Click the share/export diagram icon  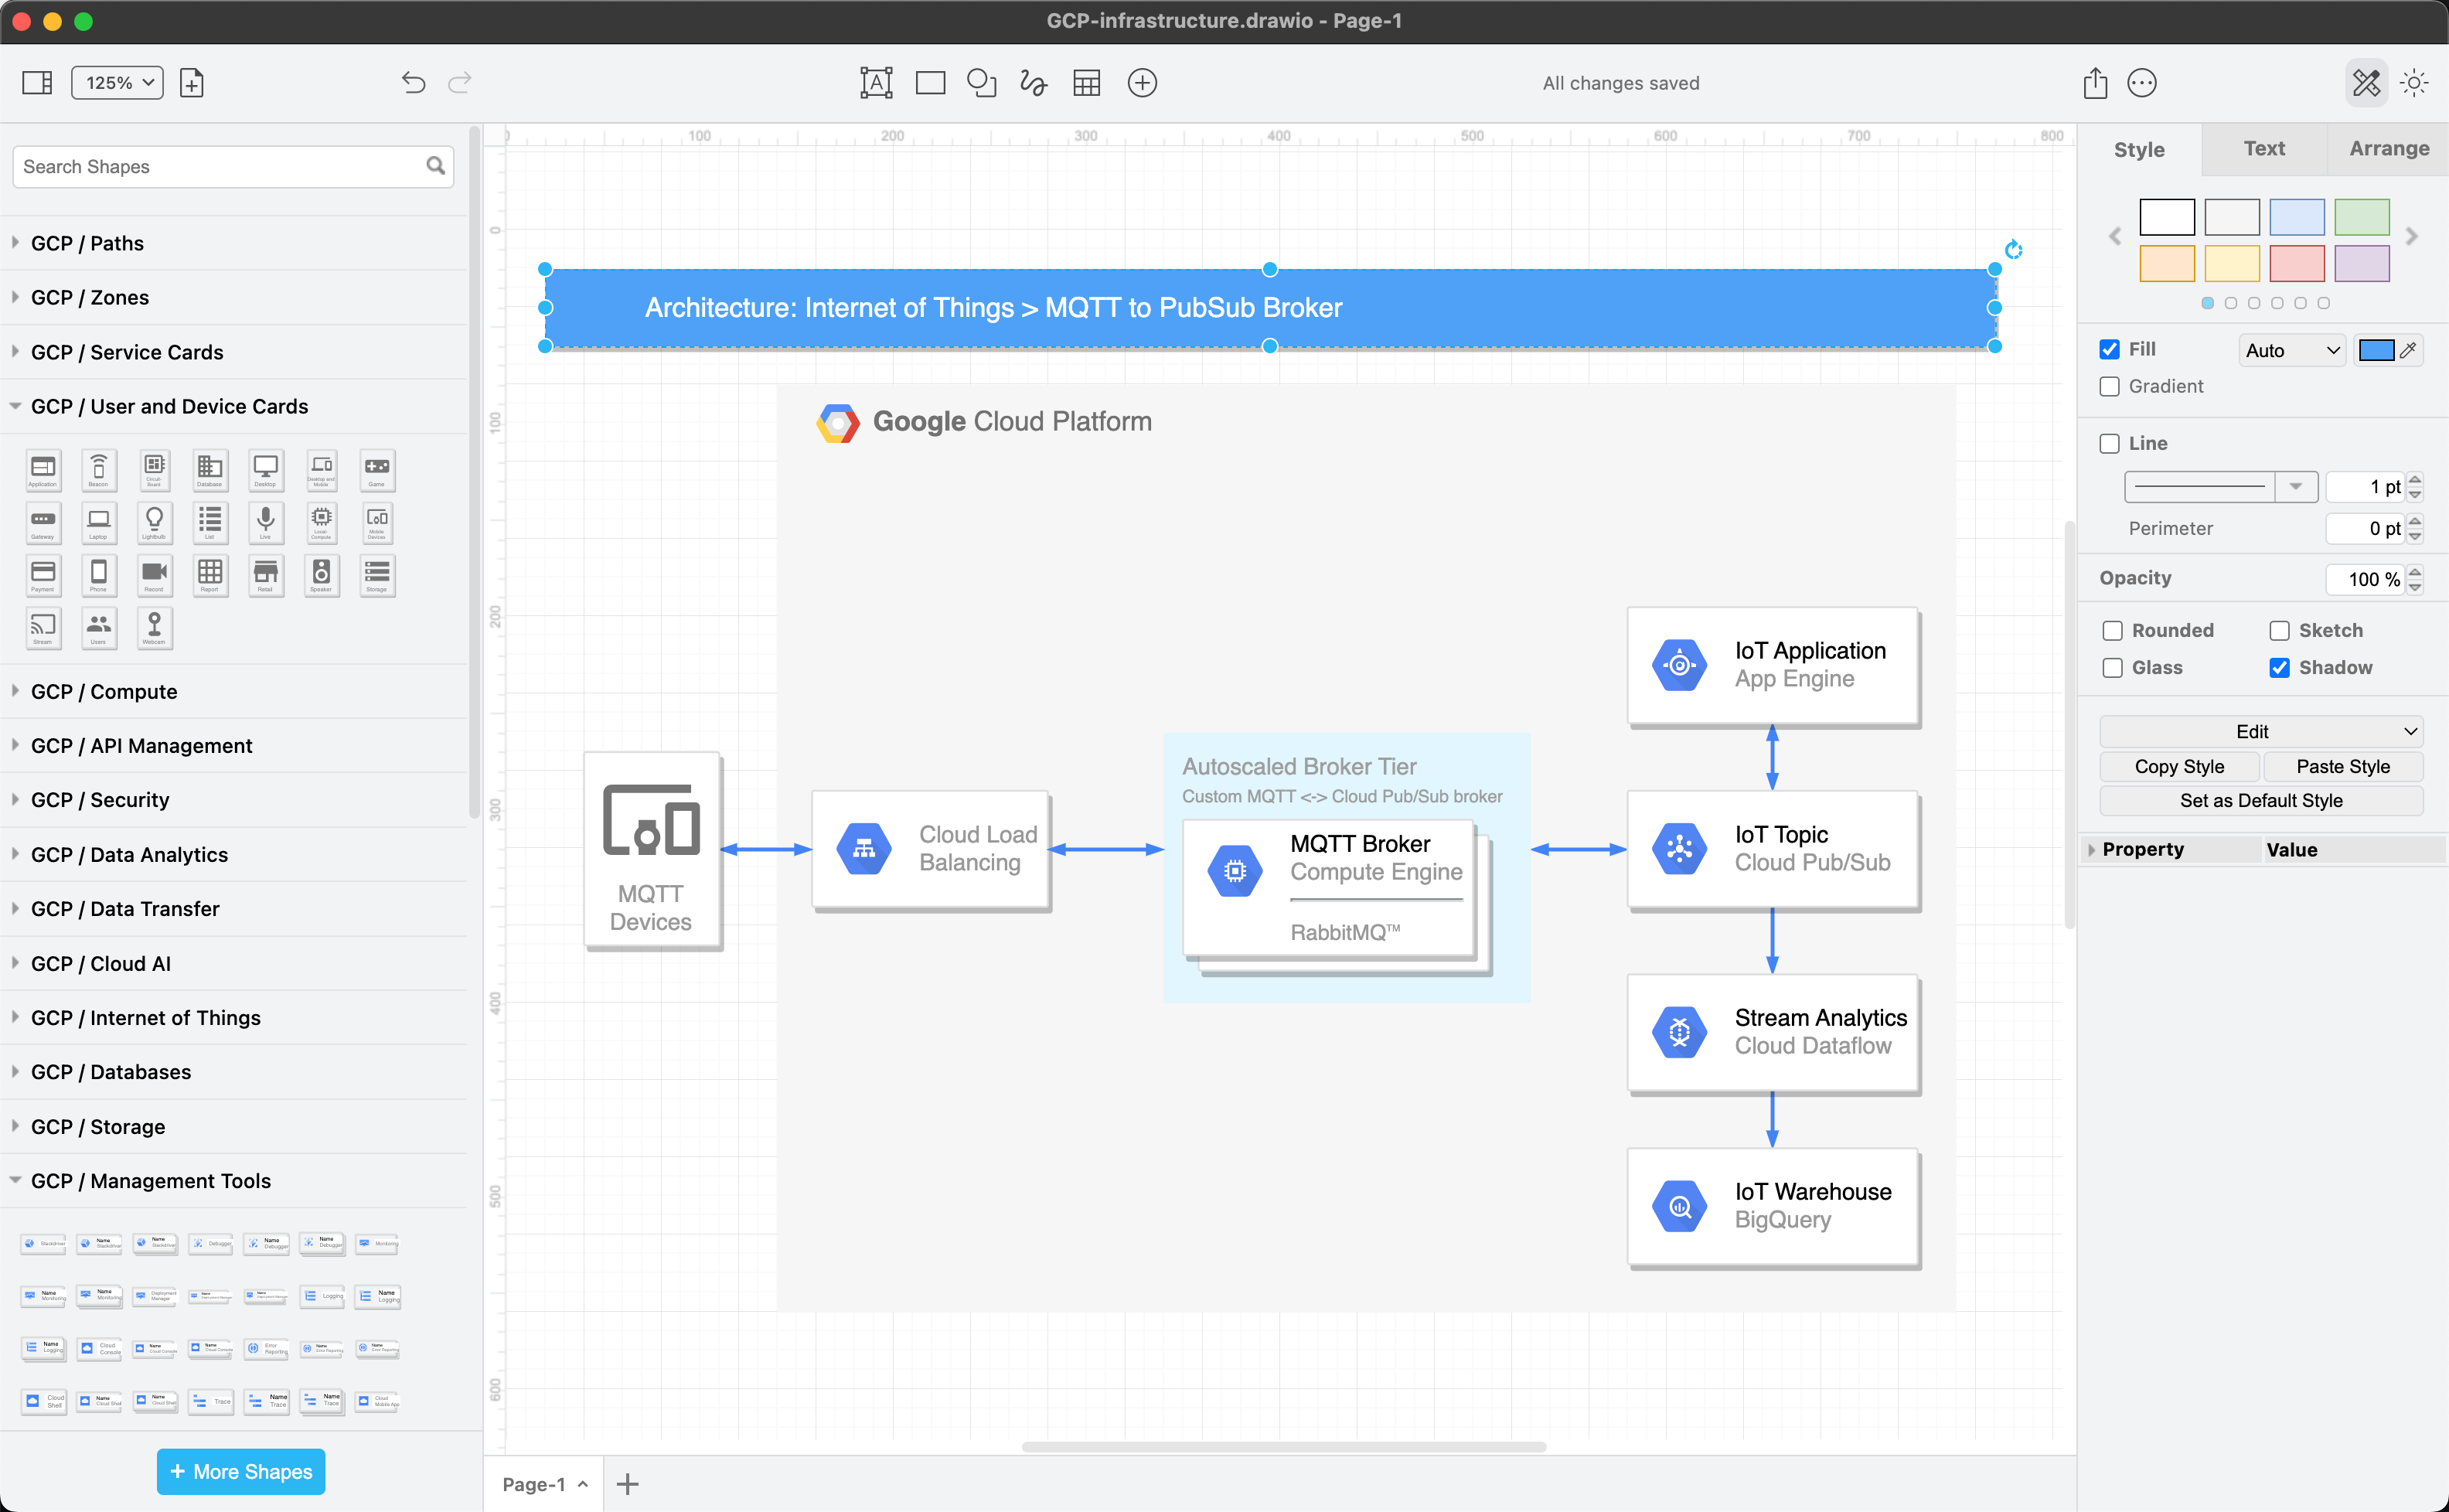[2094, 82]
